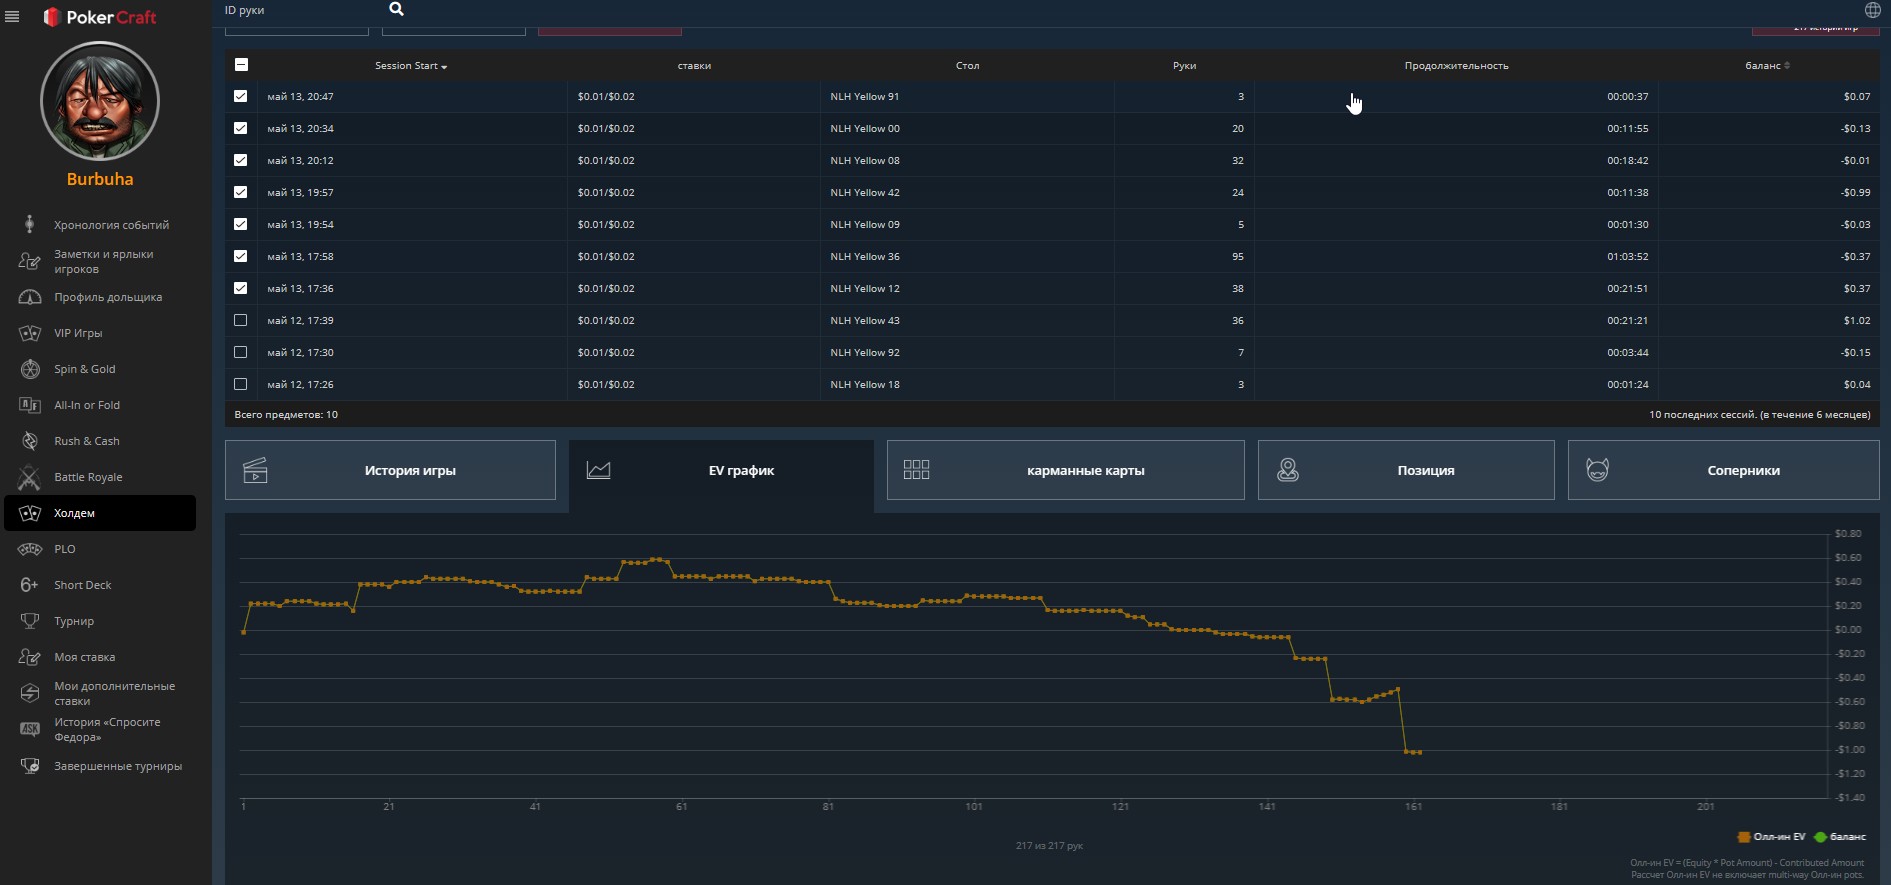Toggle the баланс legend swatch
This screenshot has width=1891, height=885.
tap(1820, 837)
